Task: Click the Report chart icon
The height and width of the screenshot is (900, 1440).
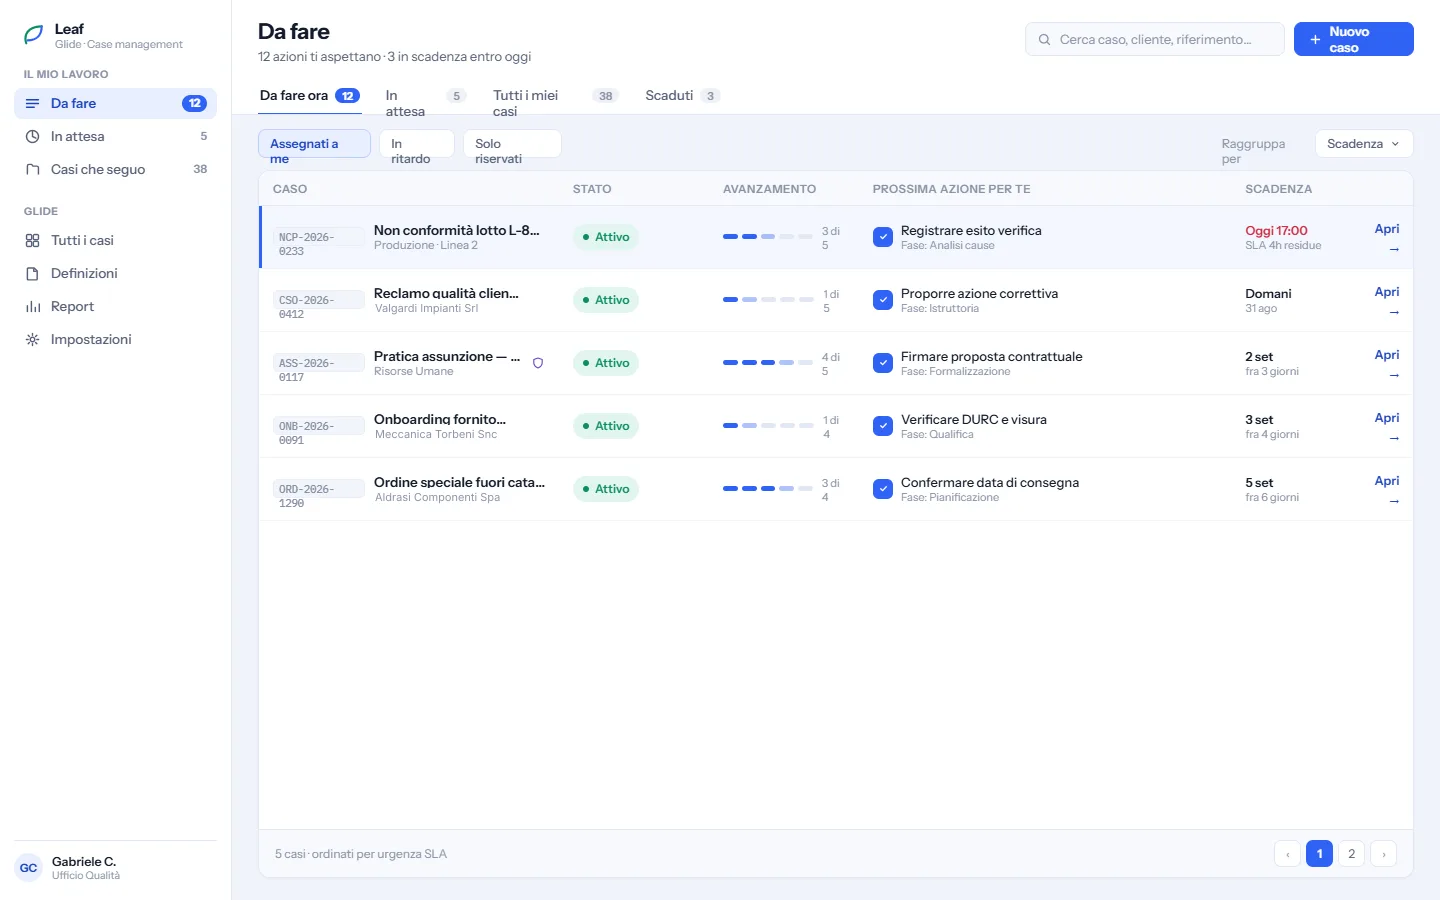Action: click(x=32, y=306)
